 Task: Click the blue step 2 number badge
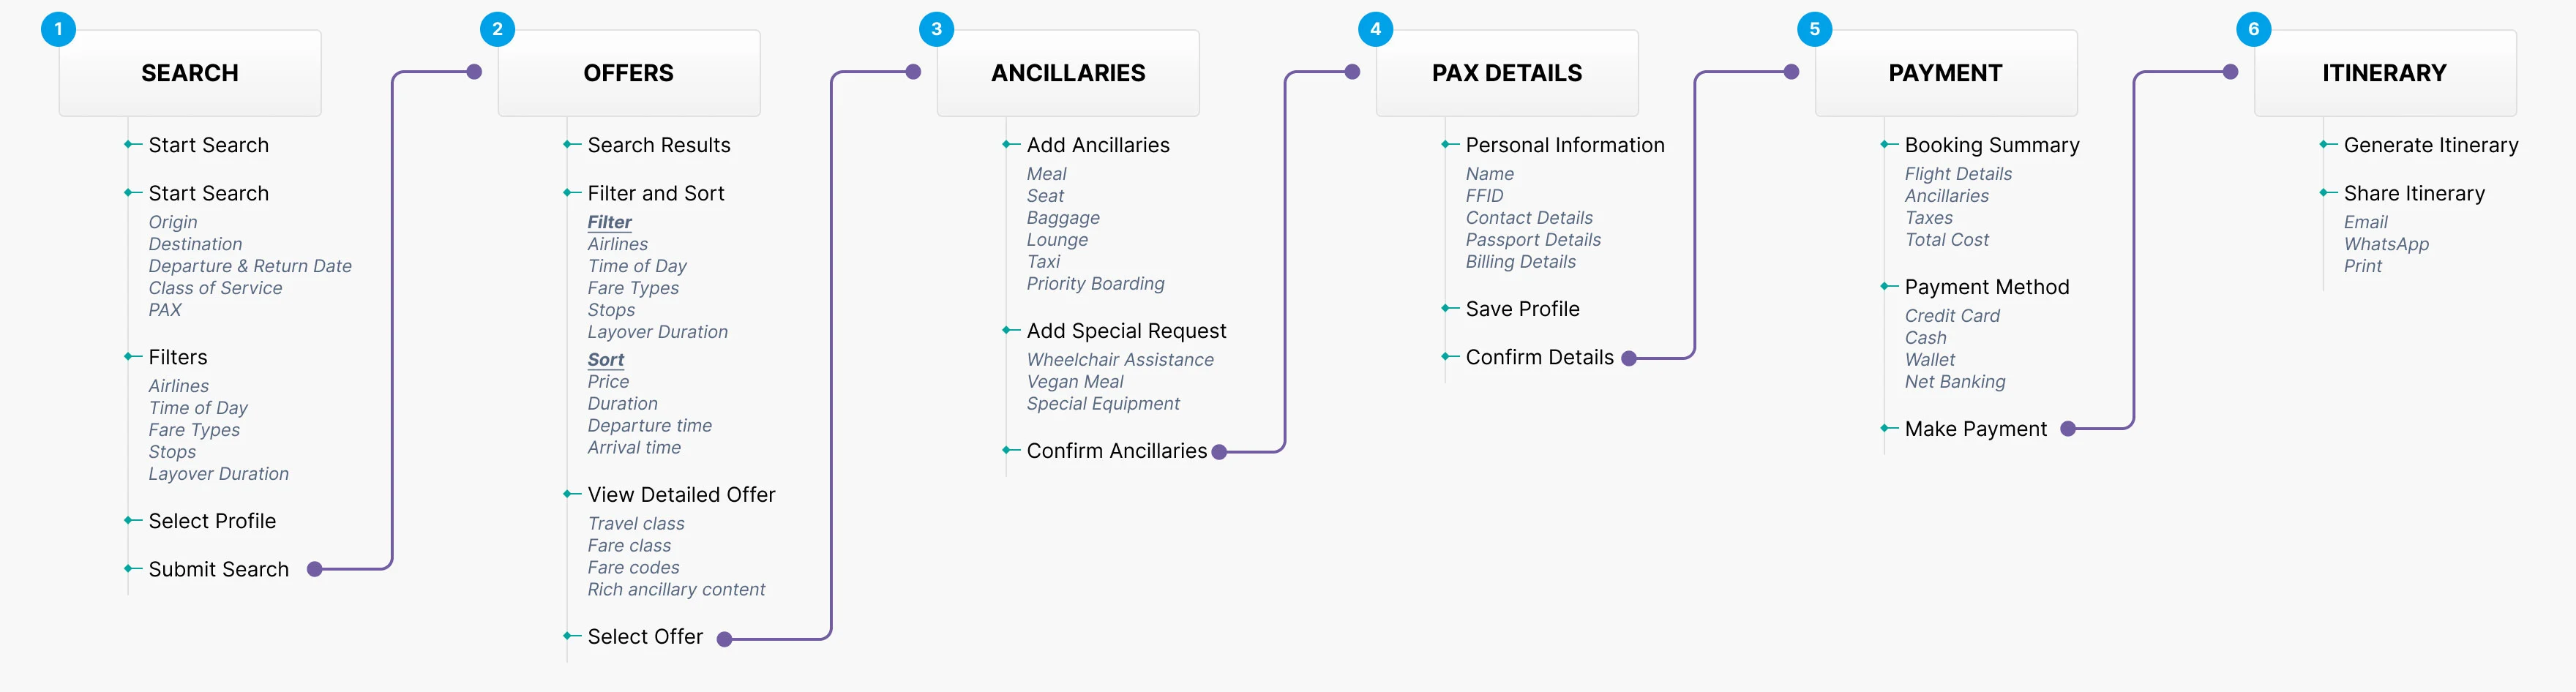click(x=497, y=29)
